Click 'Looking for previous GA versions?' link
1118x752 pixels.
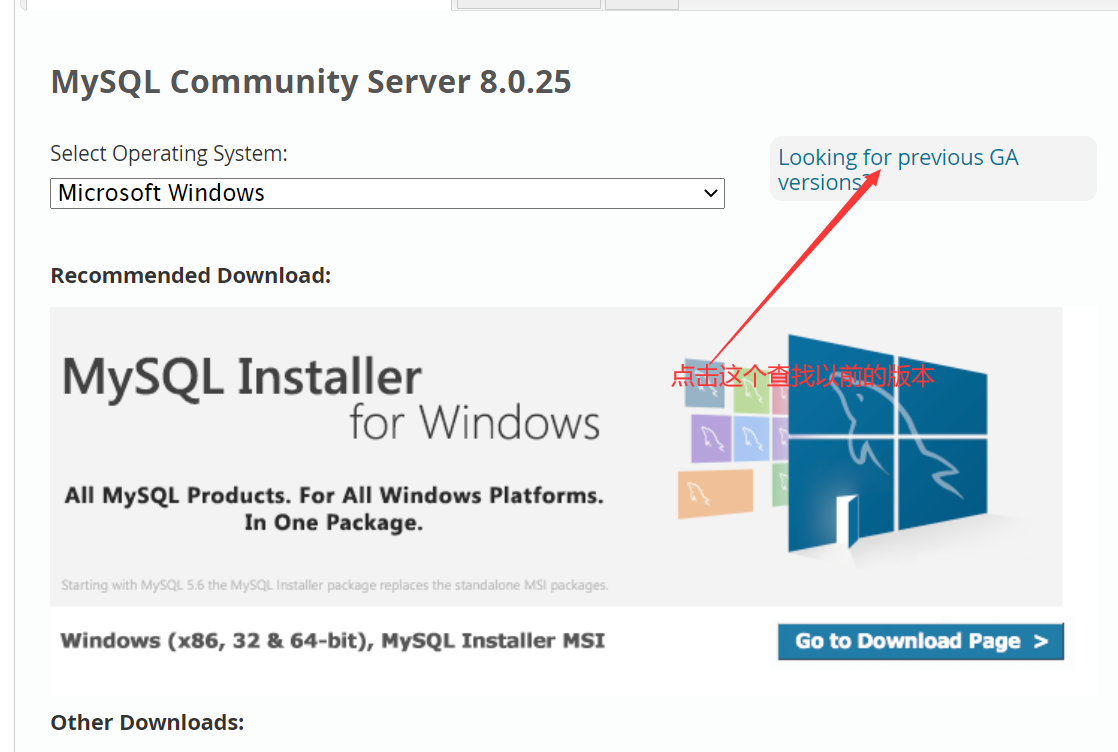pos(898,170)
